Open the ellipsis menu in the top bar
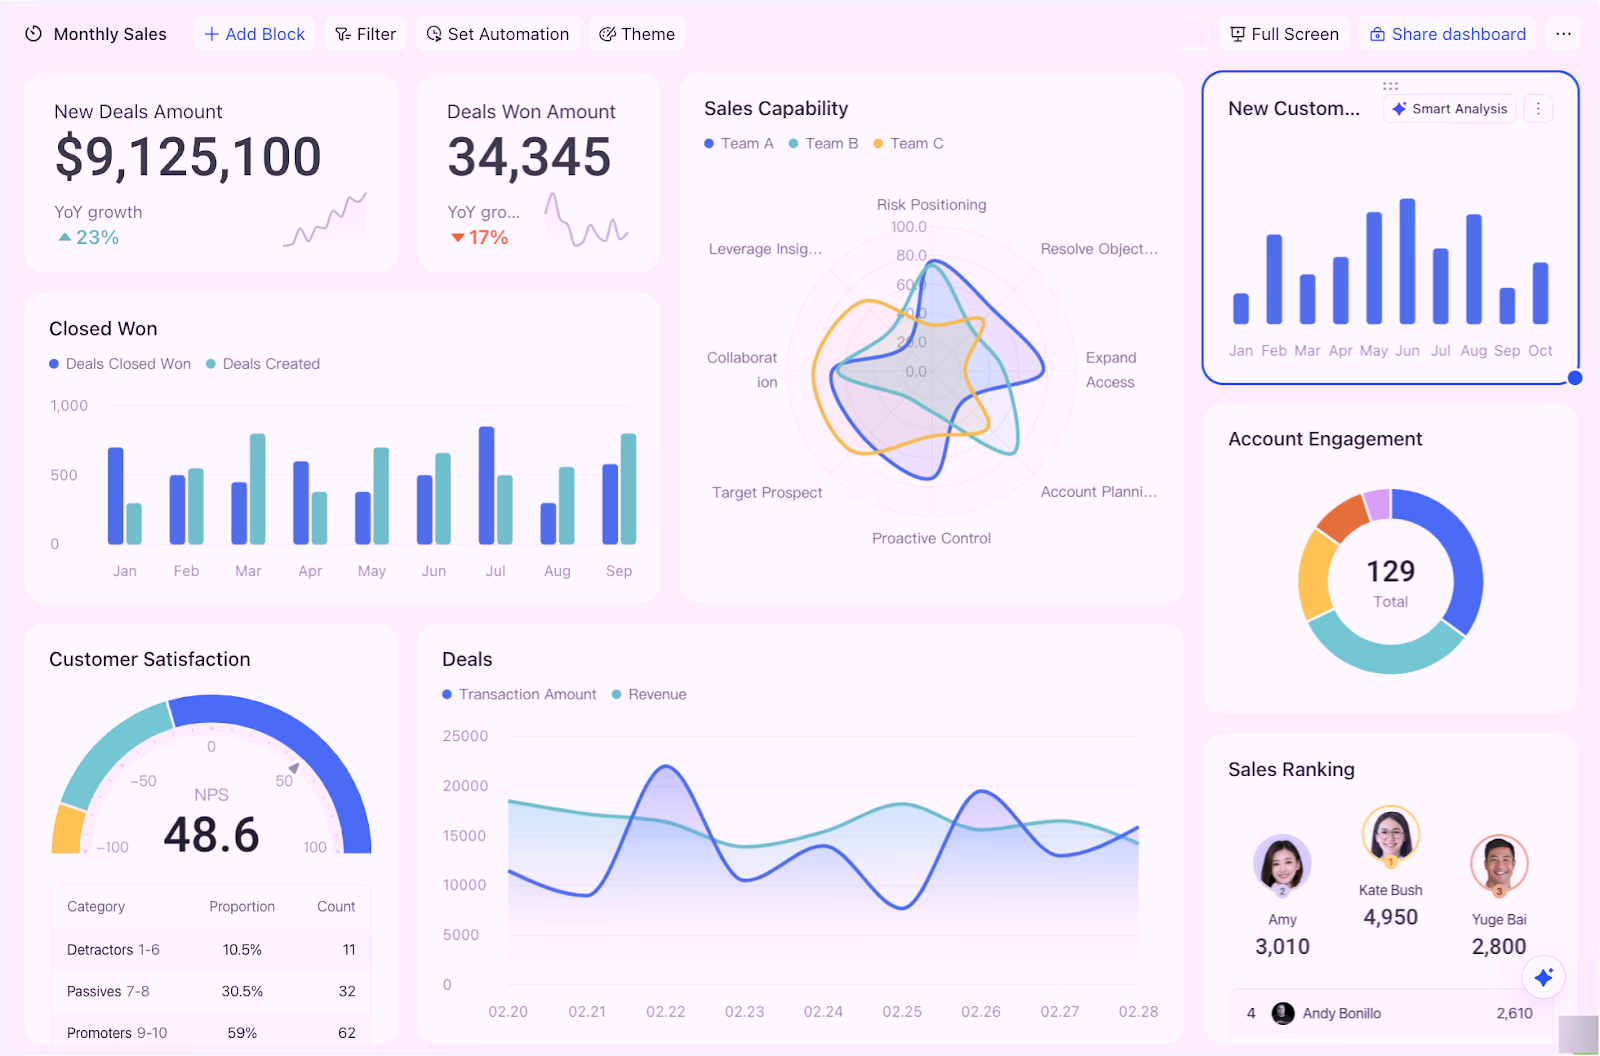Viewport: 1600px width, 1056px height. tap(1563, 33)
